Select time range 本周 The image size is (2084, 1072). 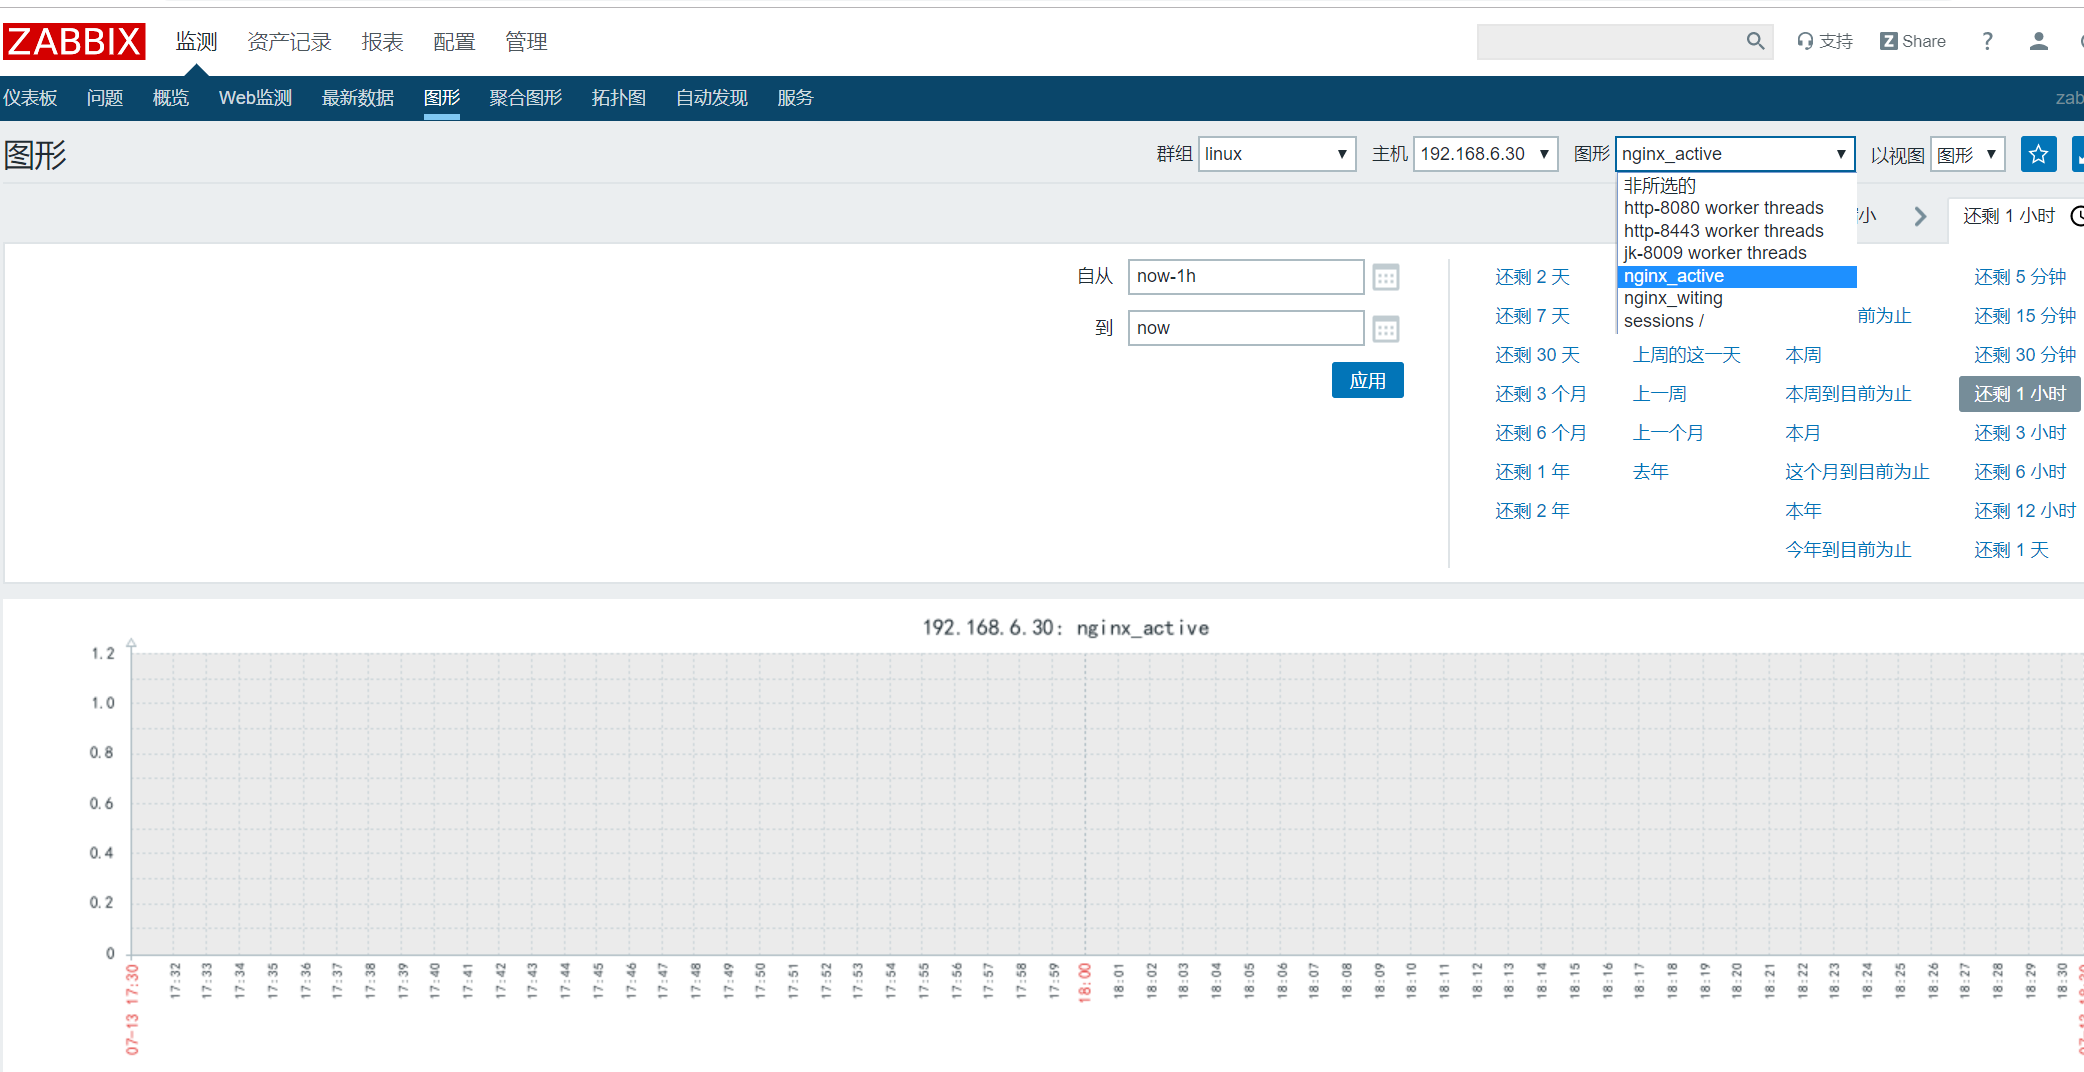(x=1803, y=355)
